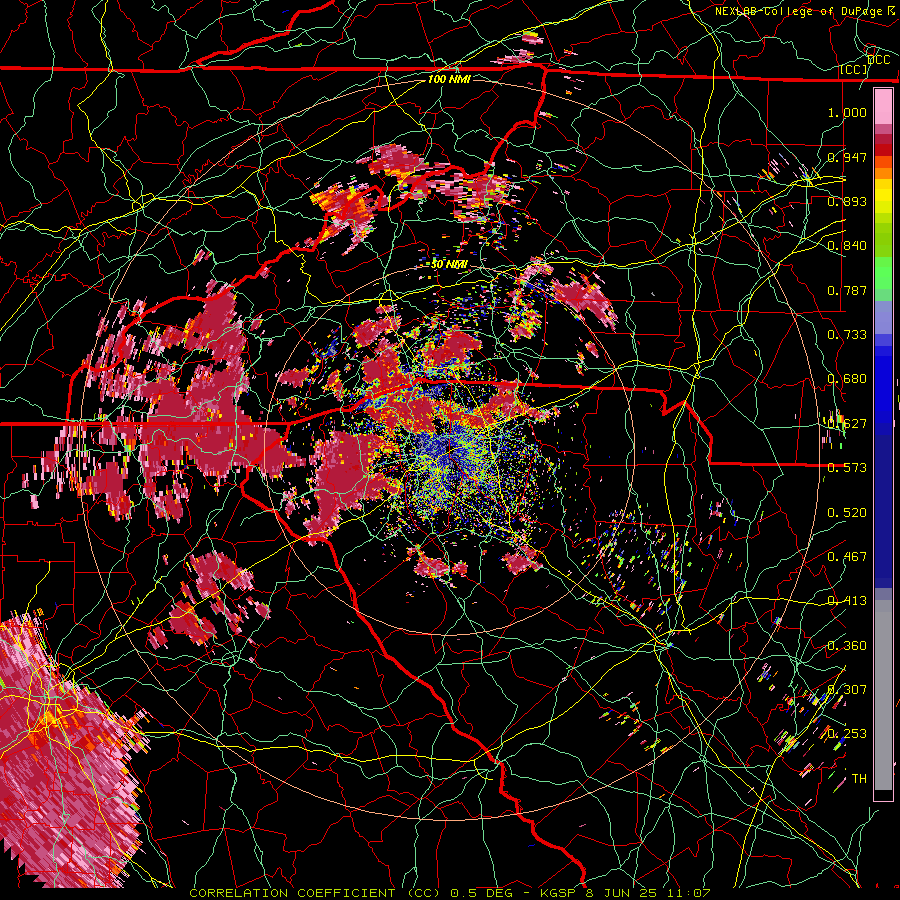Click the 100 NMI range ring label
This screenshot has width=900, height=900.
click(449, 79)
